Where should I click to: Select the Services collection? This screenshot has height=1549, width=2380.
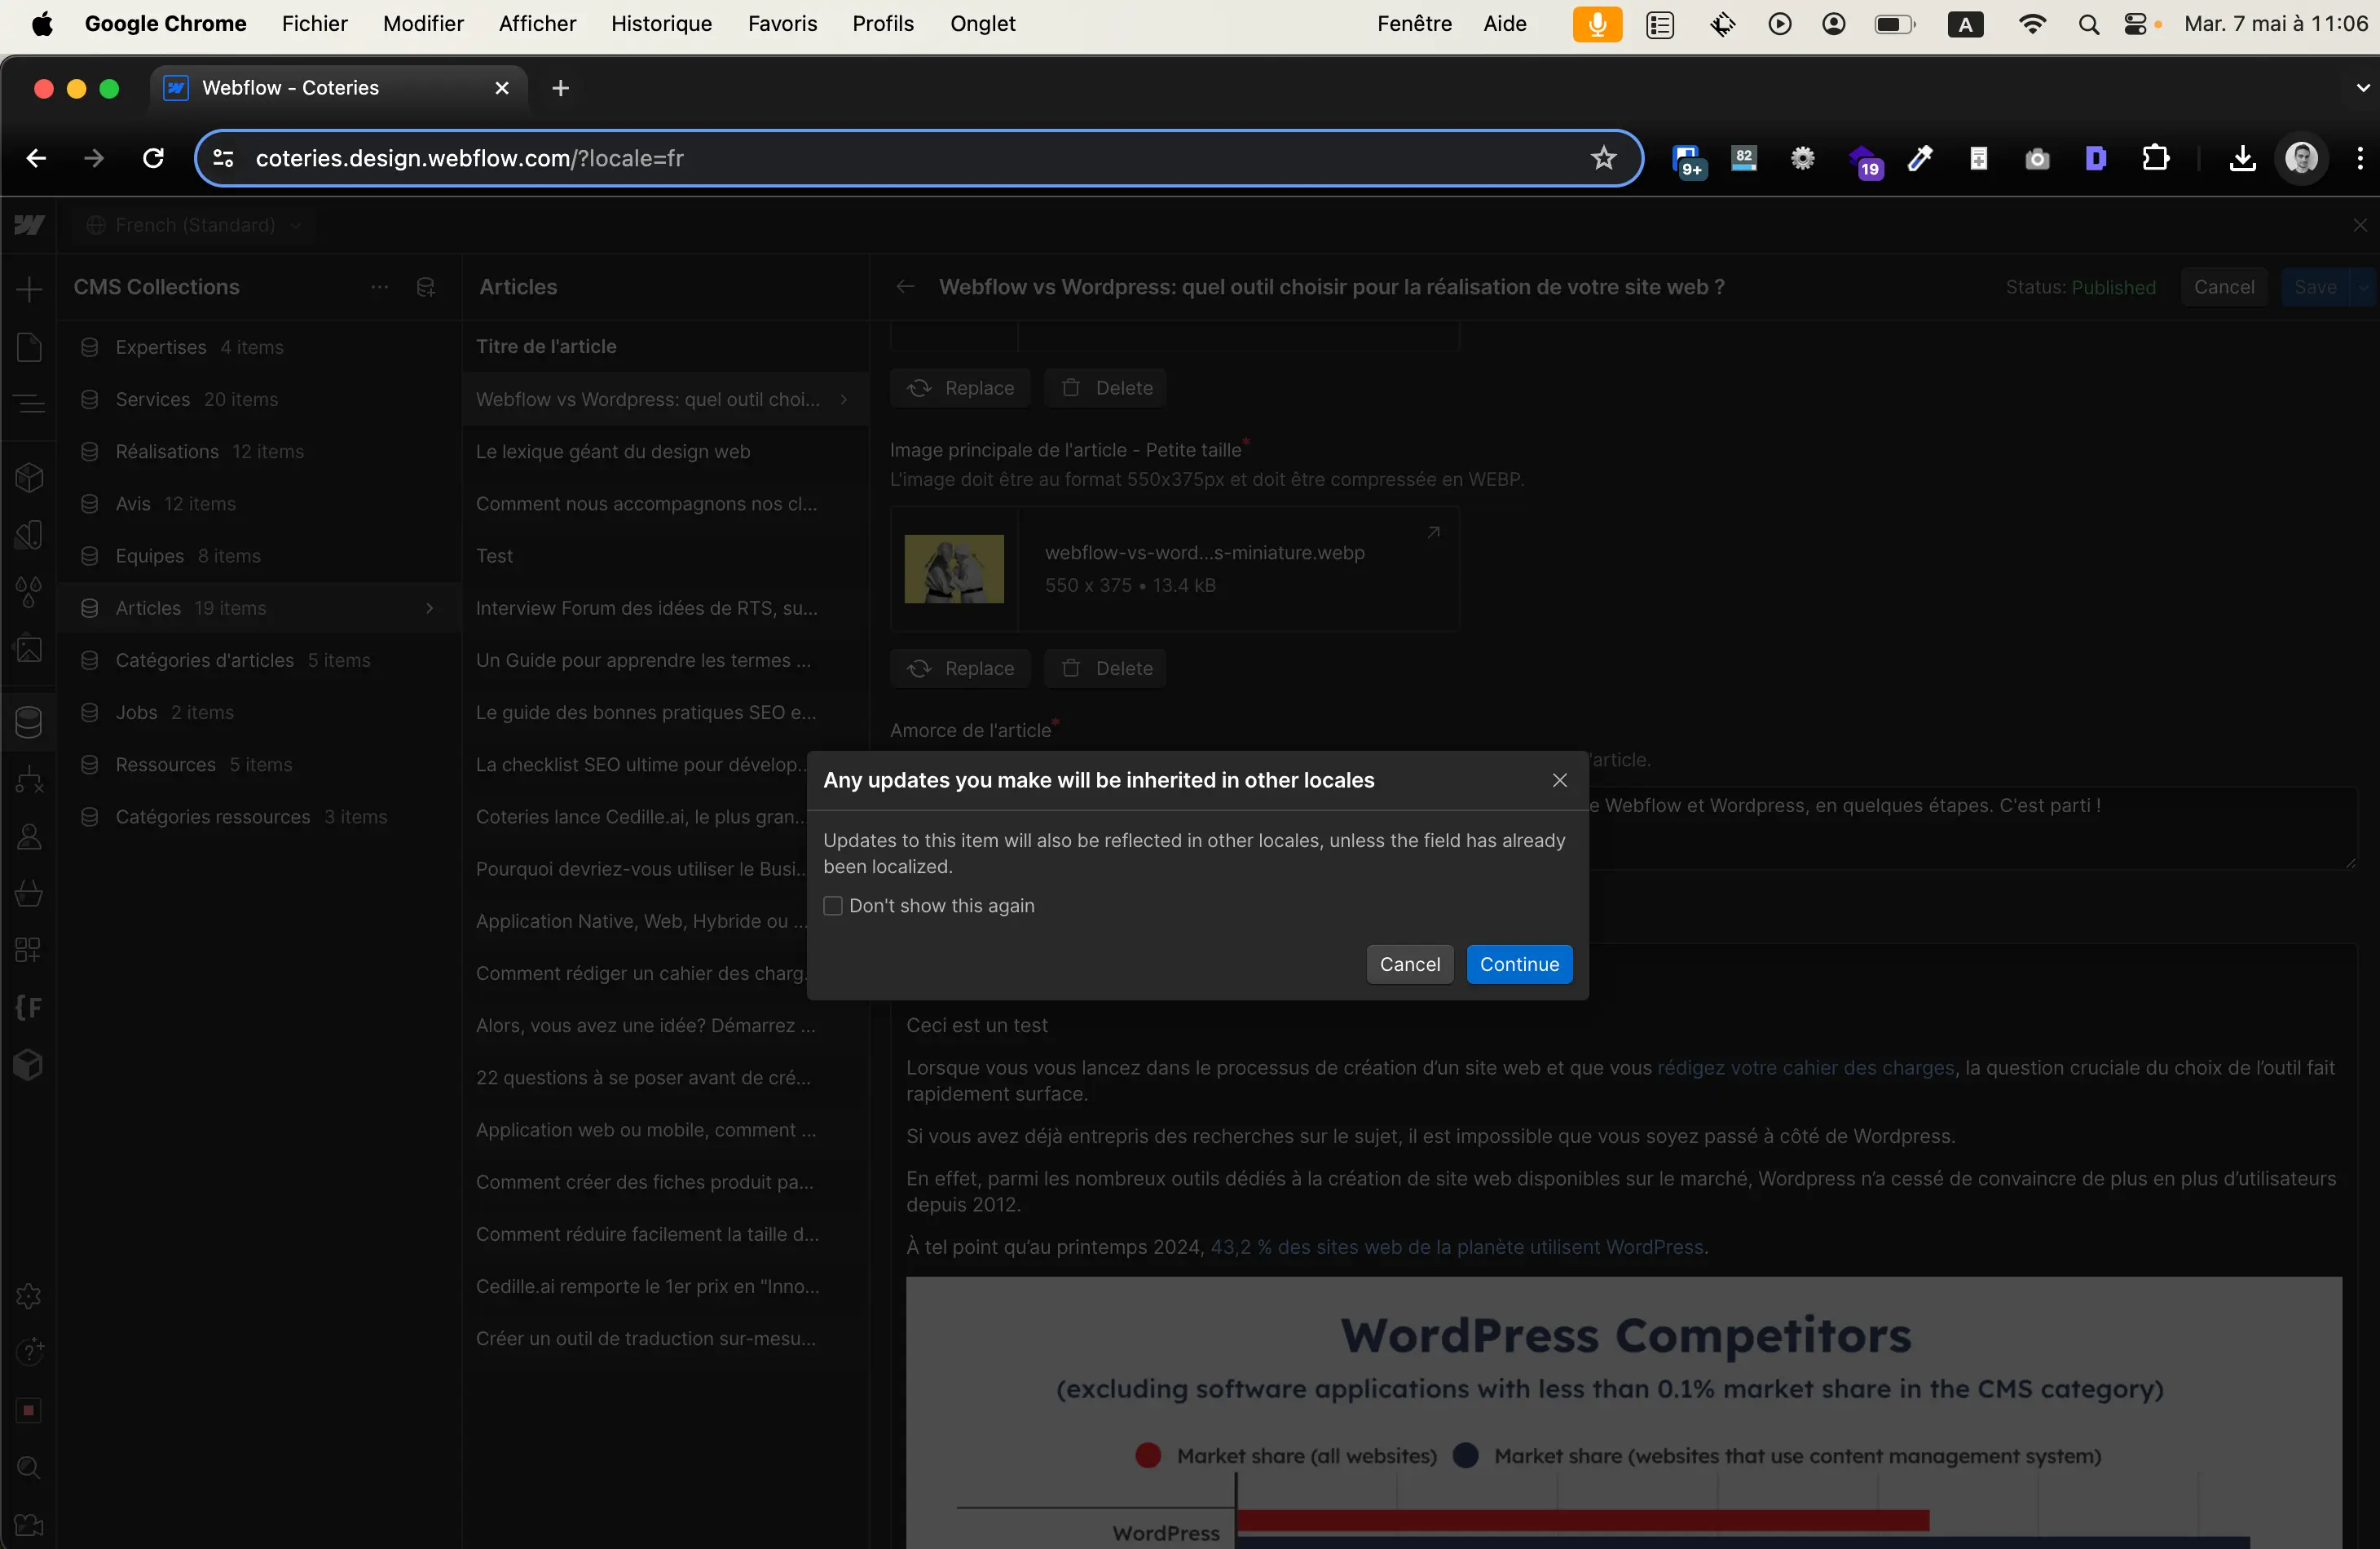[259, 399]
